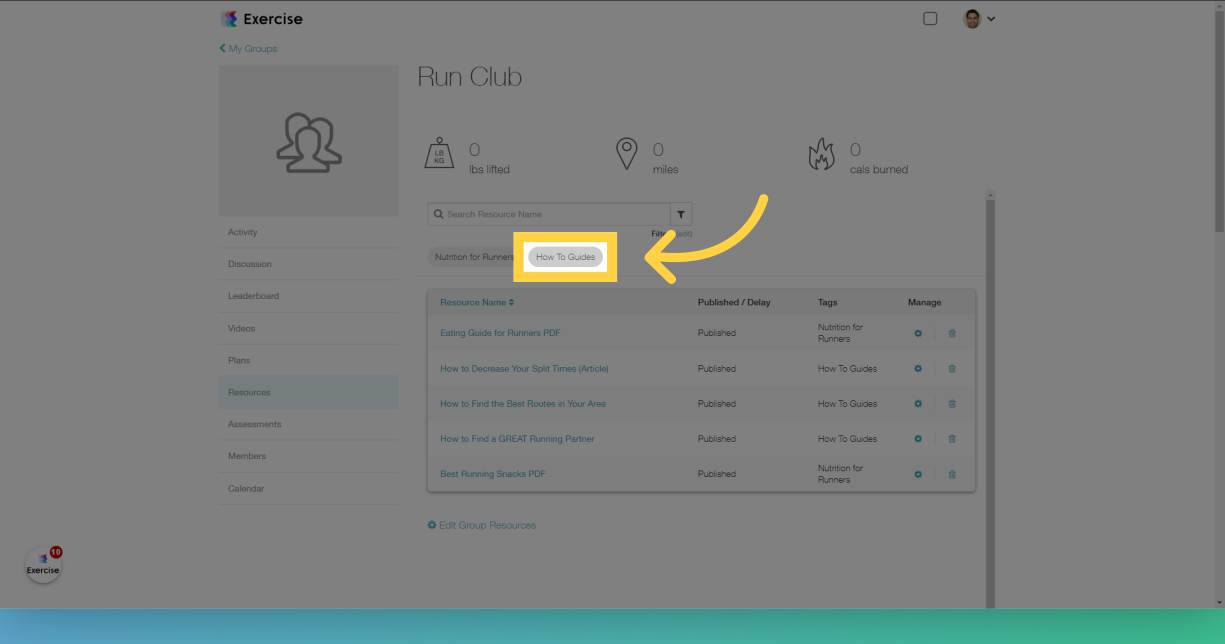The image size is (1225, 644).
Task: Click trash icon for Decrease Your Split Times
Action: [x=952, y=369]
